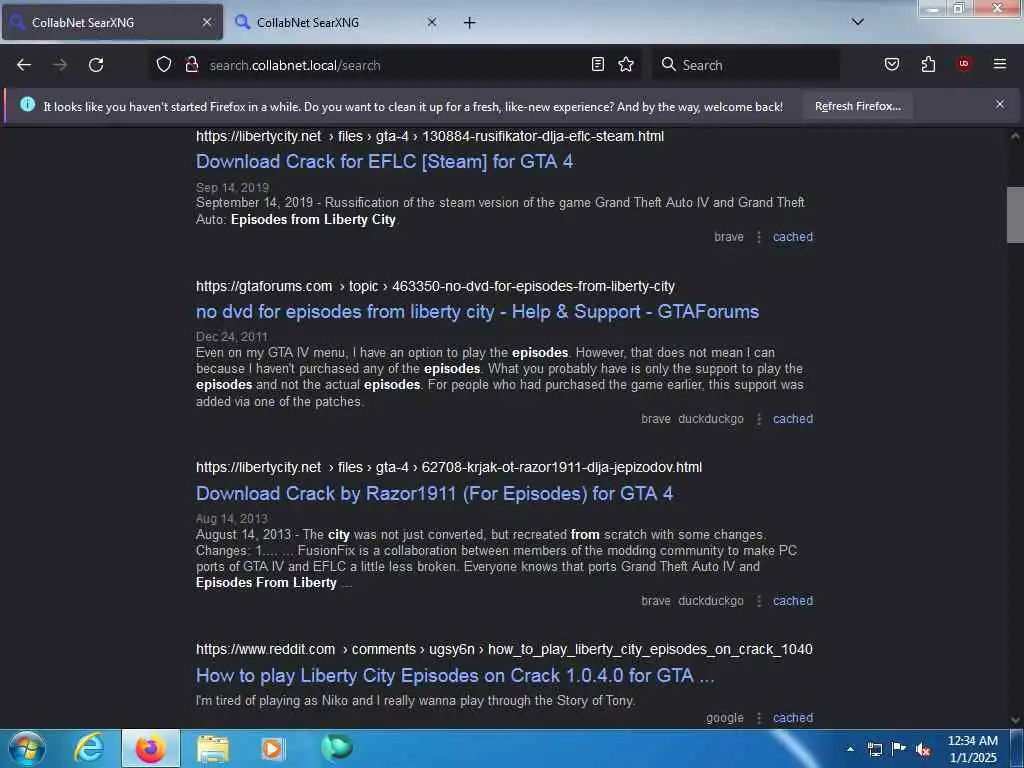Screen dimensions: 1024x768
Task: Go back with the browser back arrow
Action: coord(24,65)
